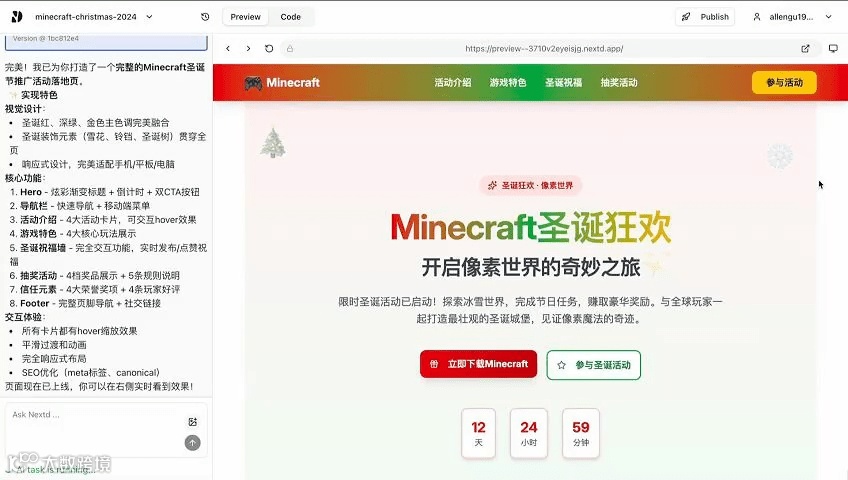Click the 立即下载Minecraft button
The height and width of the screenshot is (480, 848).
click(x=478, y=364)
